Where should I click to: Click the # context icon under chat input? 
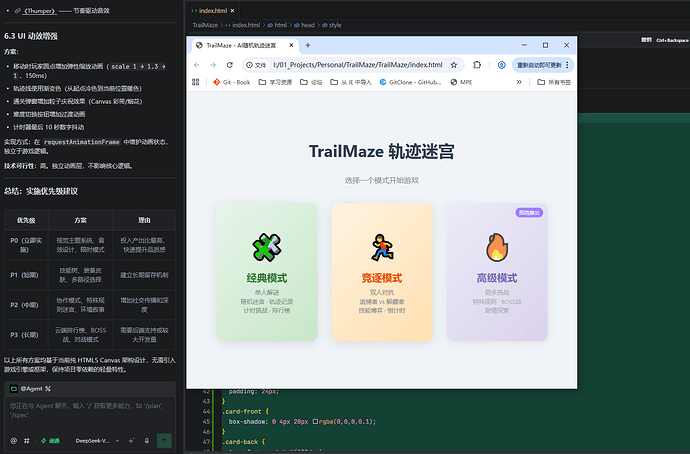coord(27,440)
